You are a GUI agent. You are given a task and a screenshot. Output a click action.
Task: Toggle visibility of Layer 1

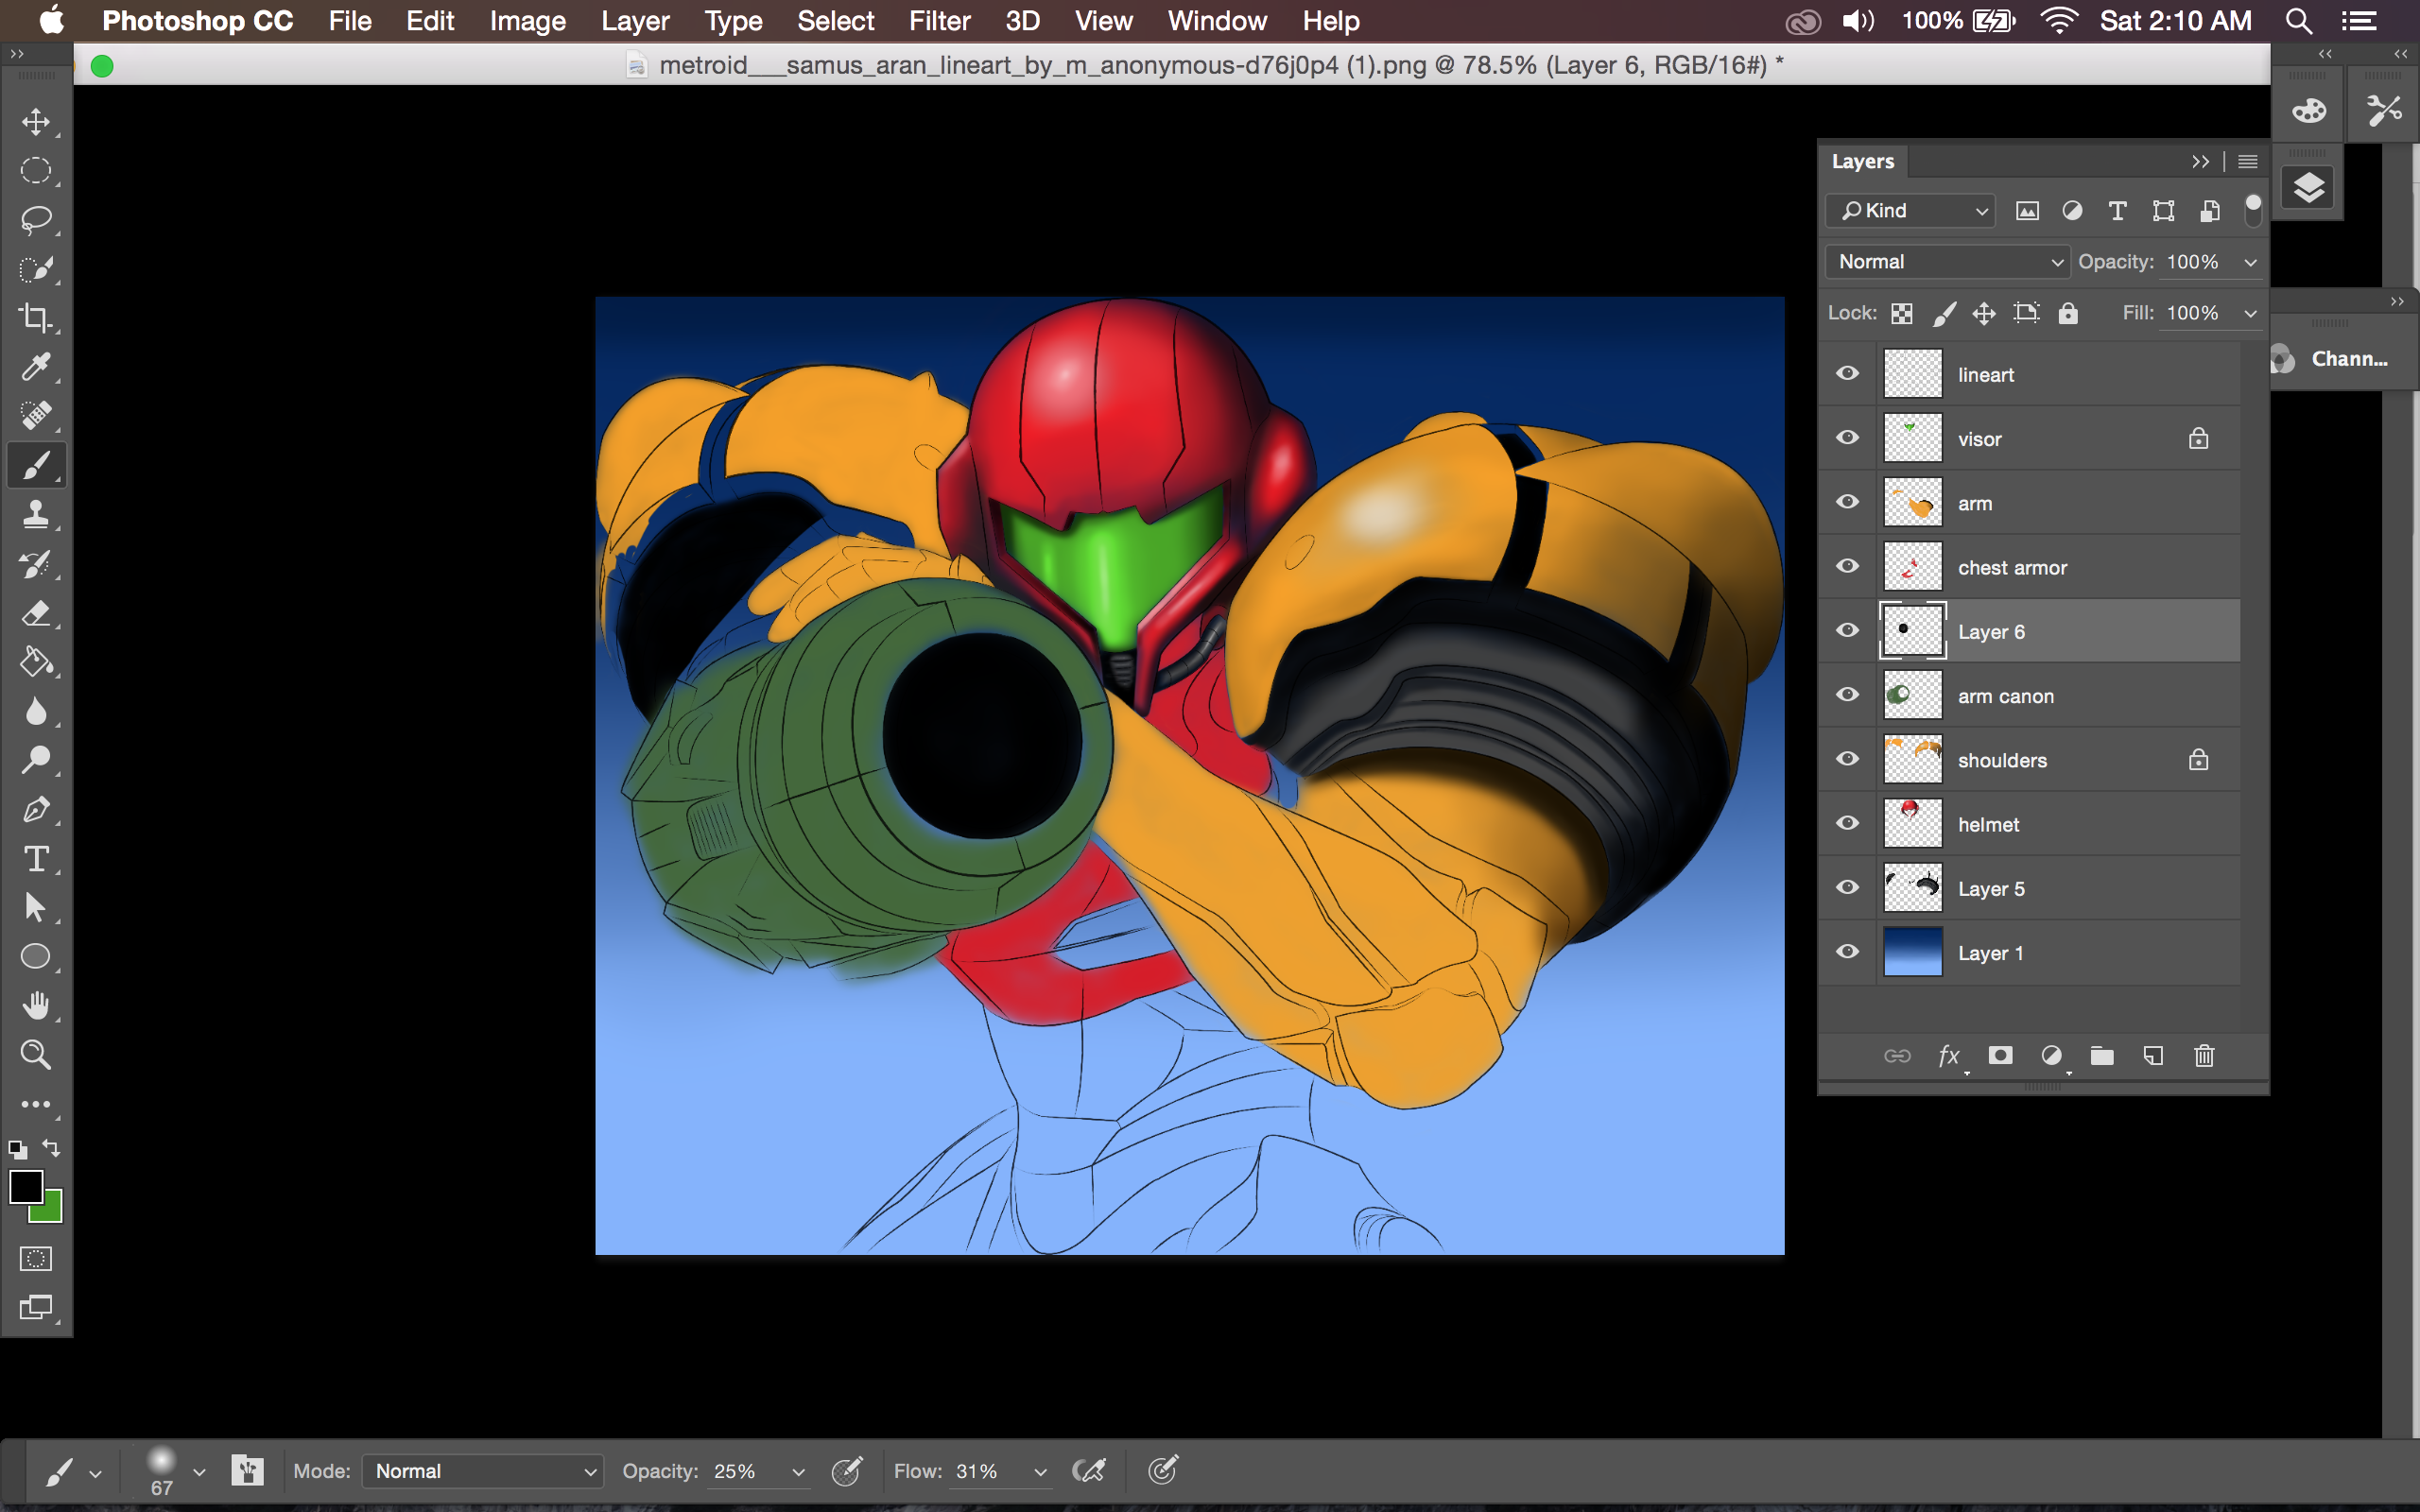coord(1847,951)
